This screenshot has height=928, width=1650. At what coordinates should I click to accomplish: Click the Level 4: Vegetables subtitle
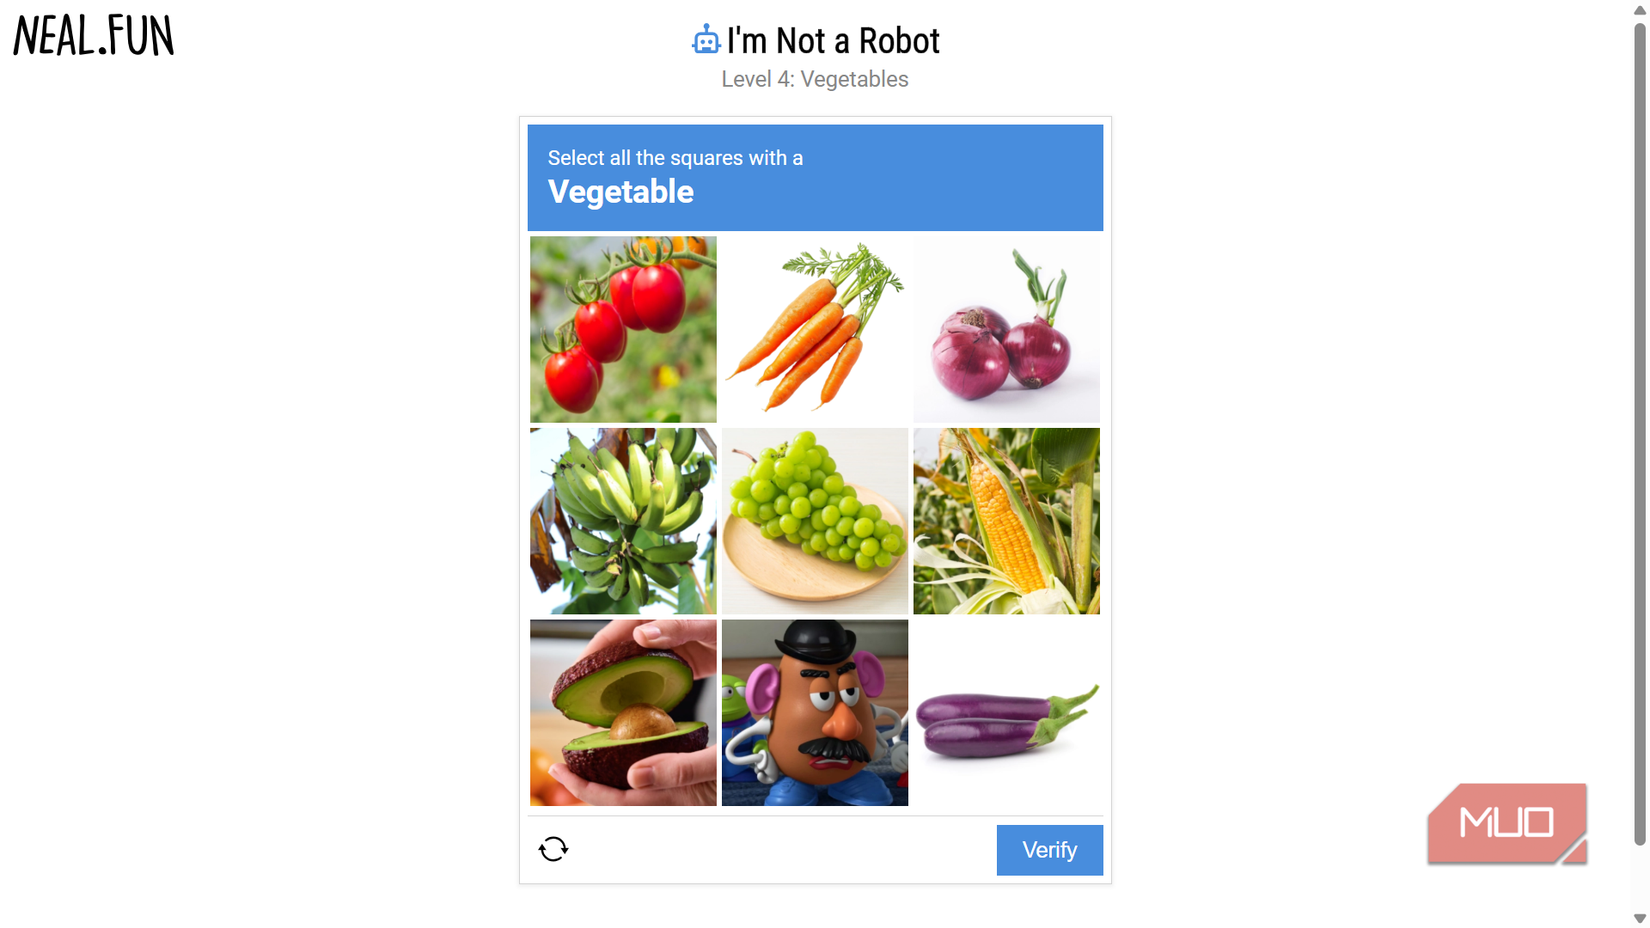(815, 79)
